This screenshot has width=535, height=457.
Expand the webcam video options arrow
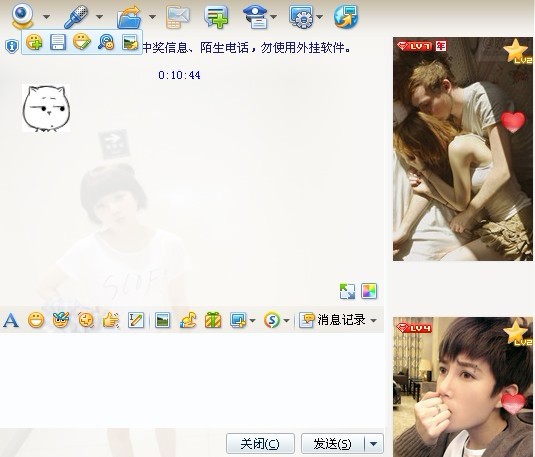[x=47, y=16]
